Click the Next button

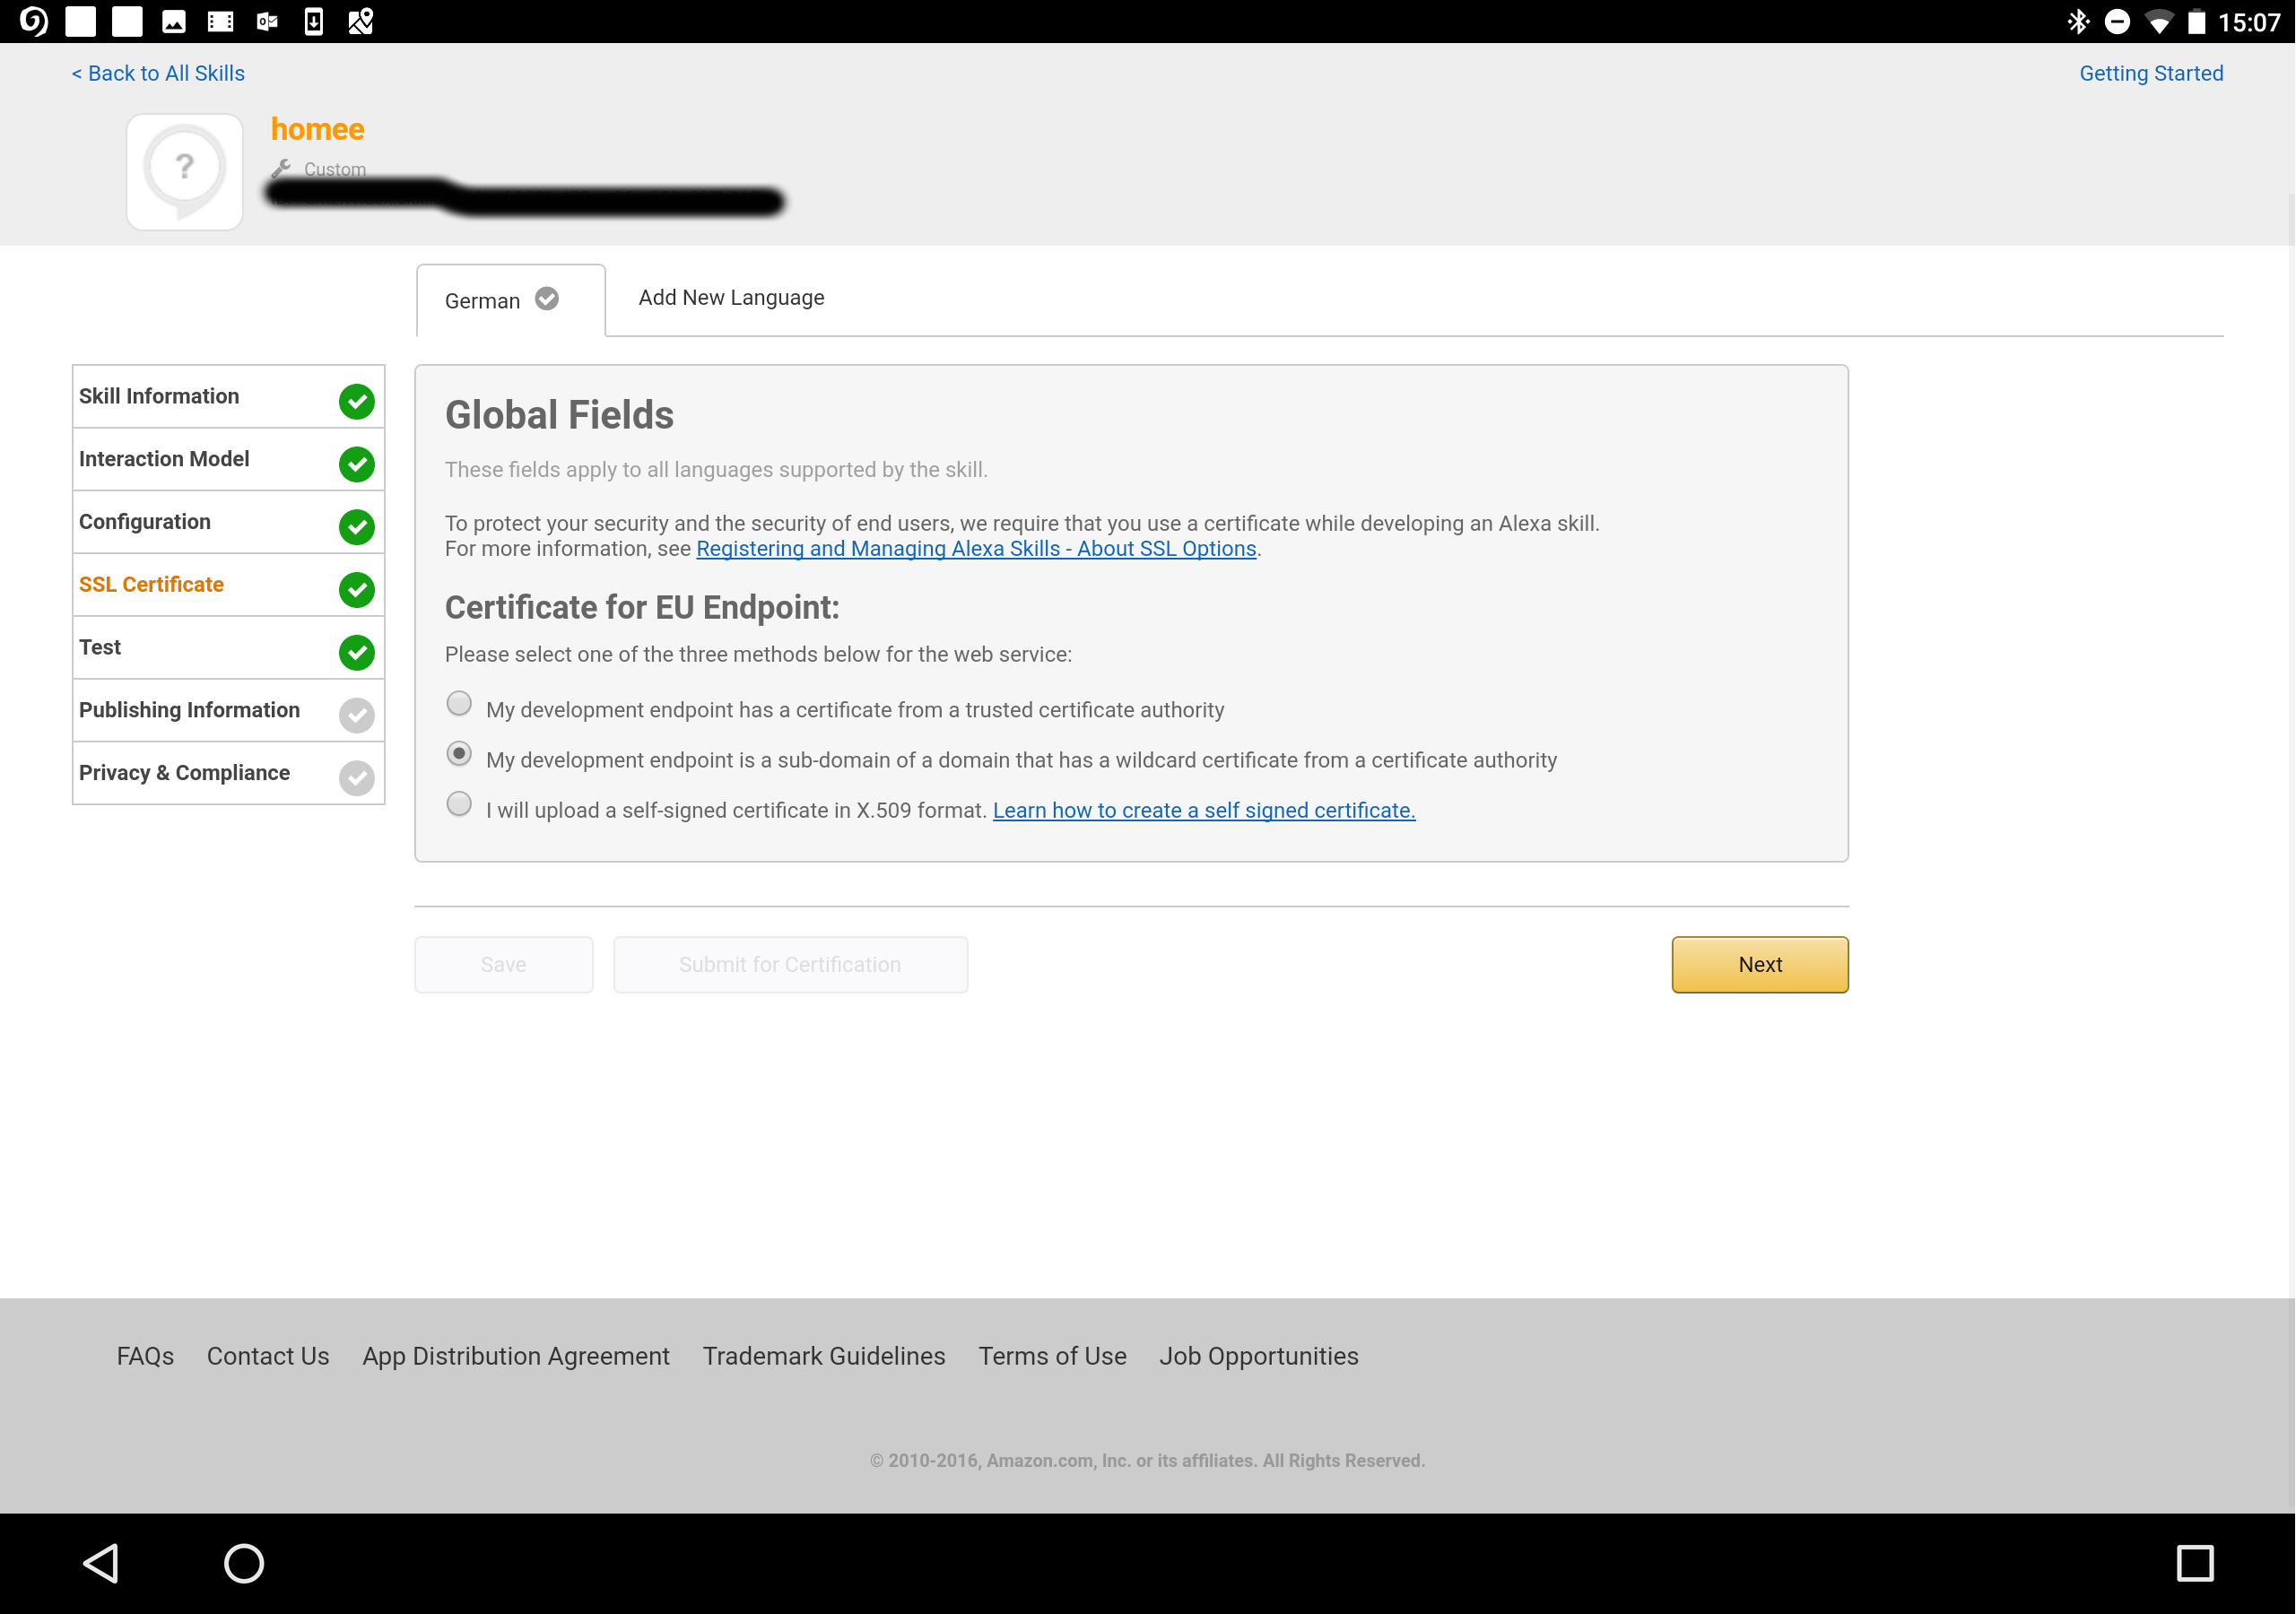point(1758,962)
